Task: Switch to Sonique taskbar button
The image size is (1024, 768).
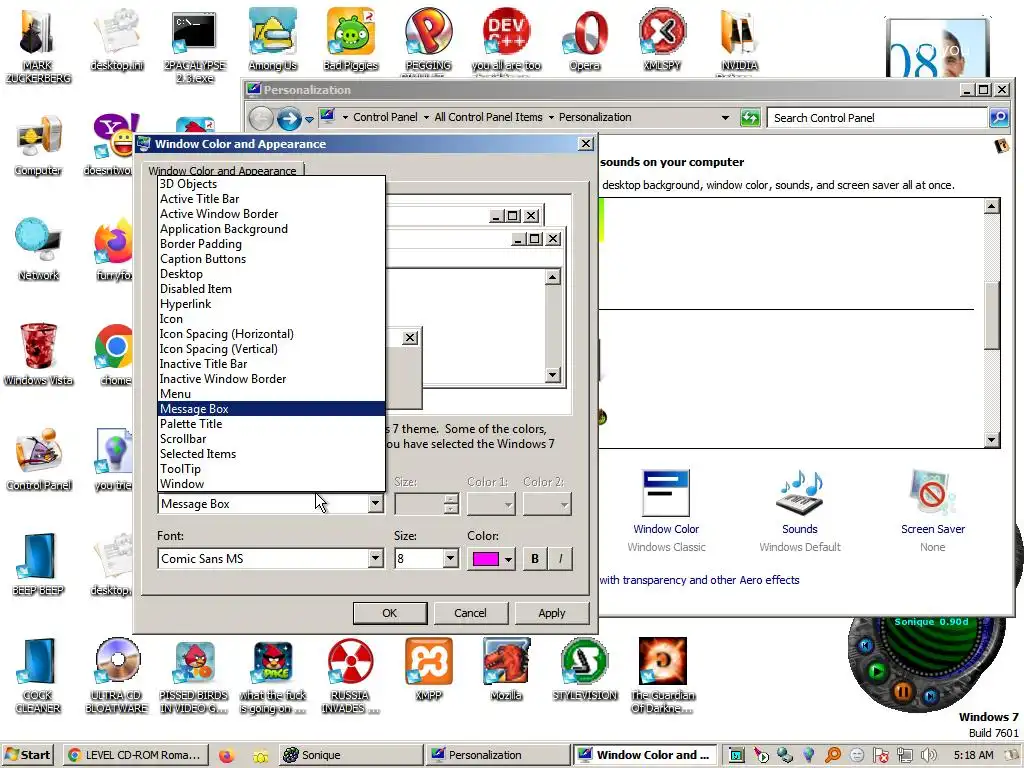Action: [x=351, y=755]
